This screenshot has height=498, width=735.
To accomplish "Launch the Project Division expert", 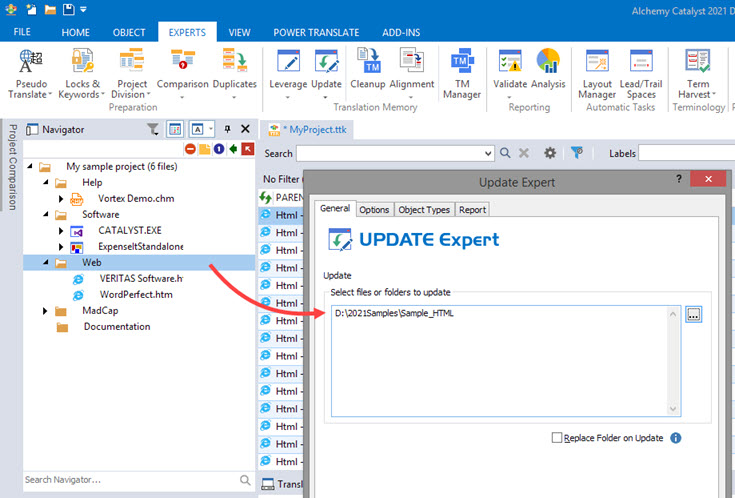I will 132,74.
